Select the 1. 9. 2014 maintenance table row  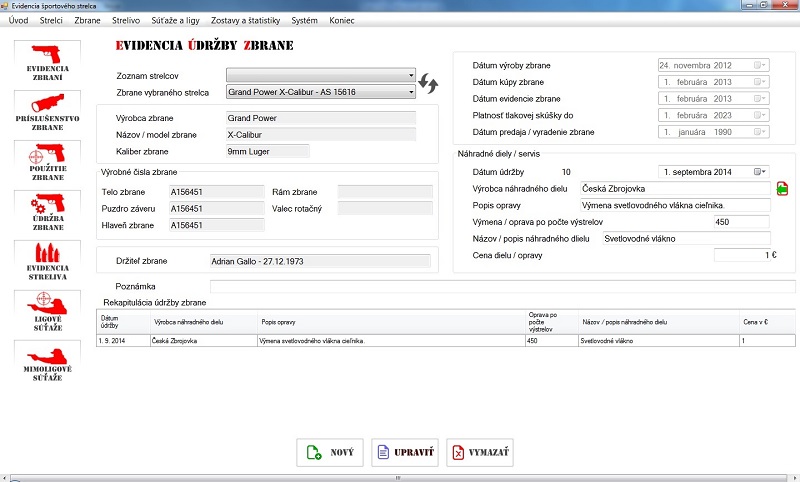400,341
